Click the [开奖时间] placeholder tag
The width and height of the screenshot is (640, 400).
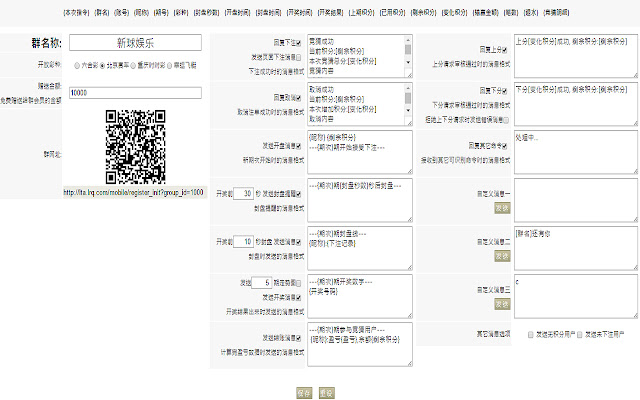pos(300,13)
